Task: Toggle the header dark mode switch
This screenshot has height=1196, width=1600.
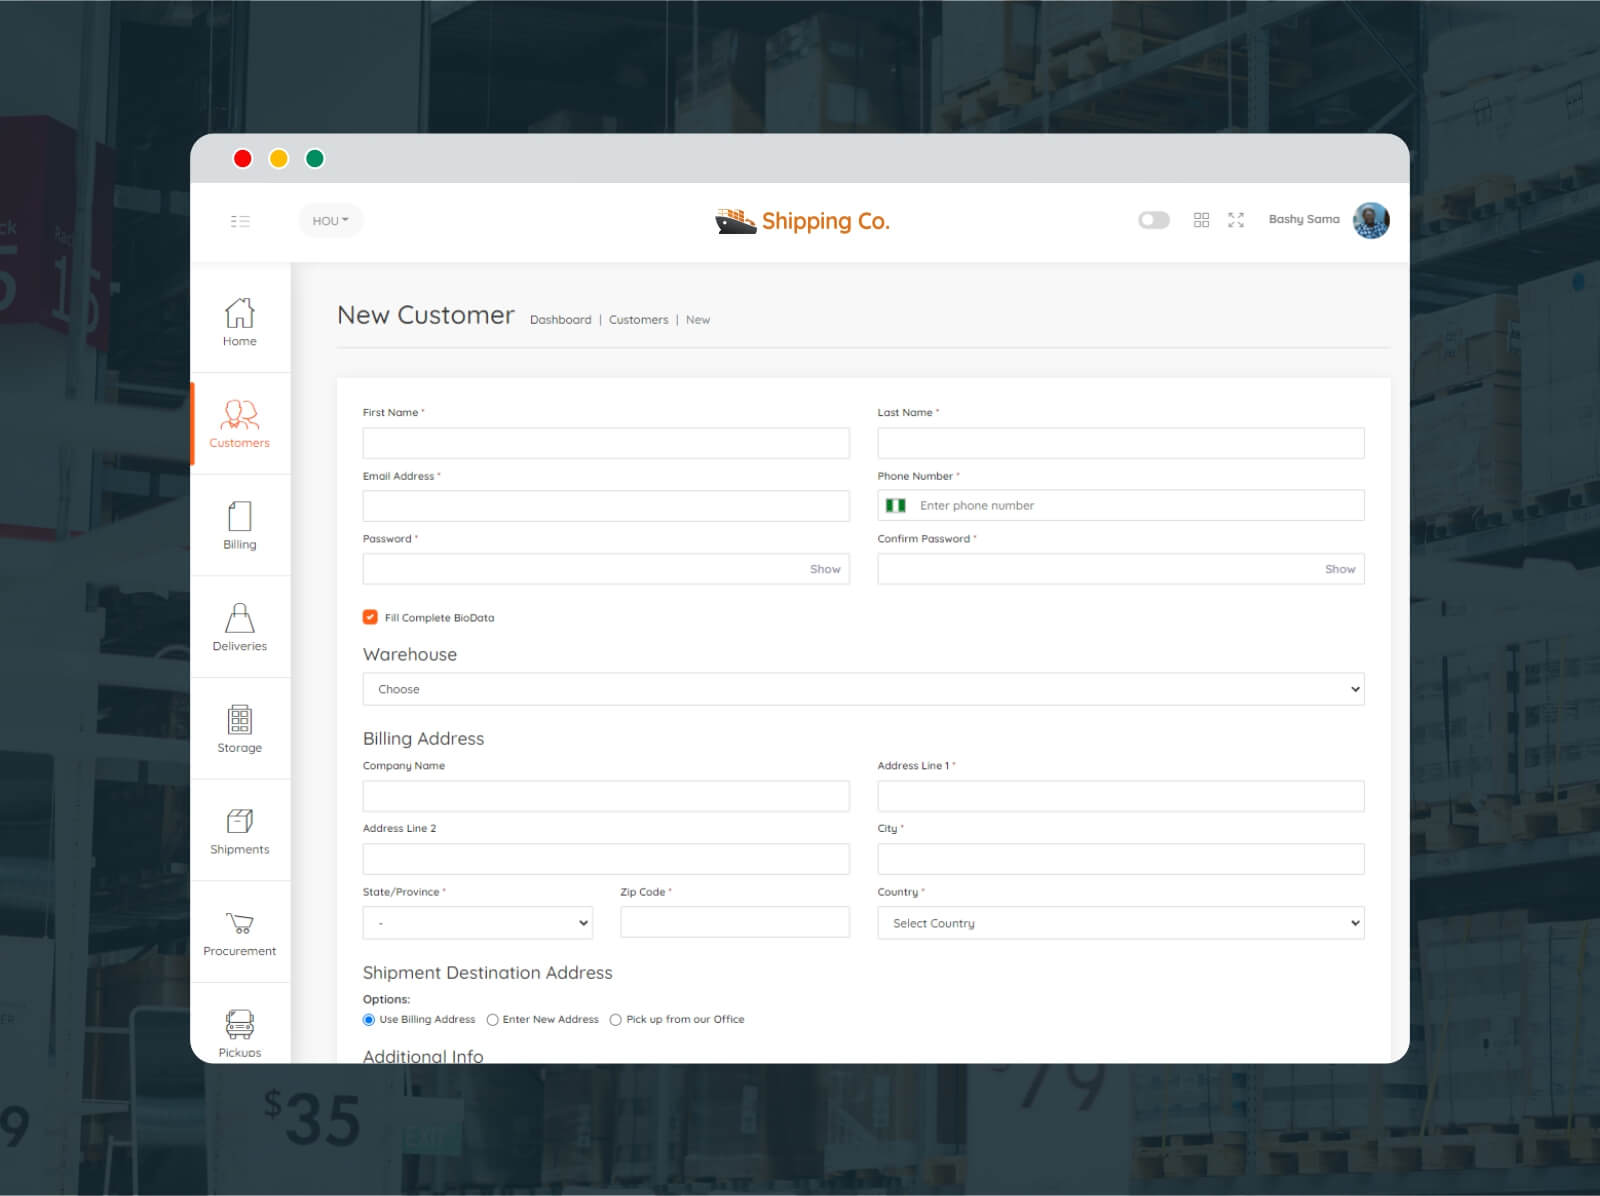Action: click(1154, 220)
